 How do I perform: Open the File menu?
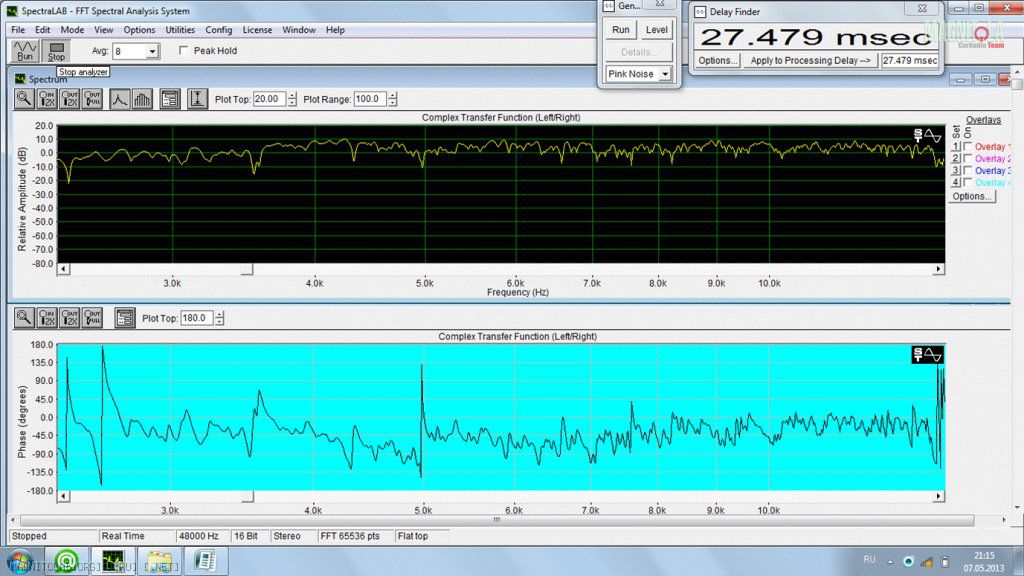tap(18, 30)
